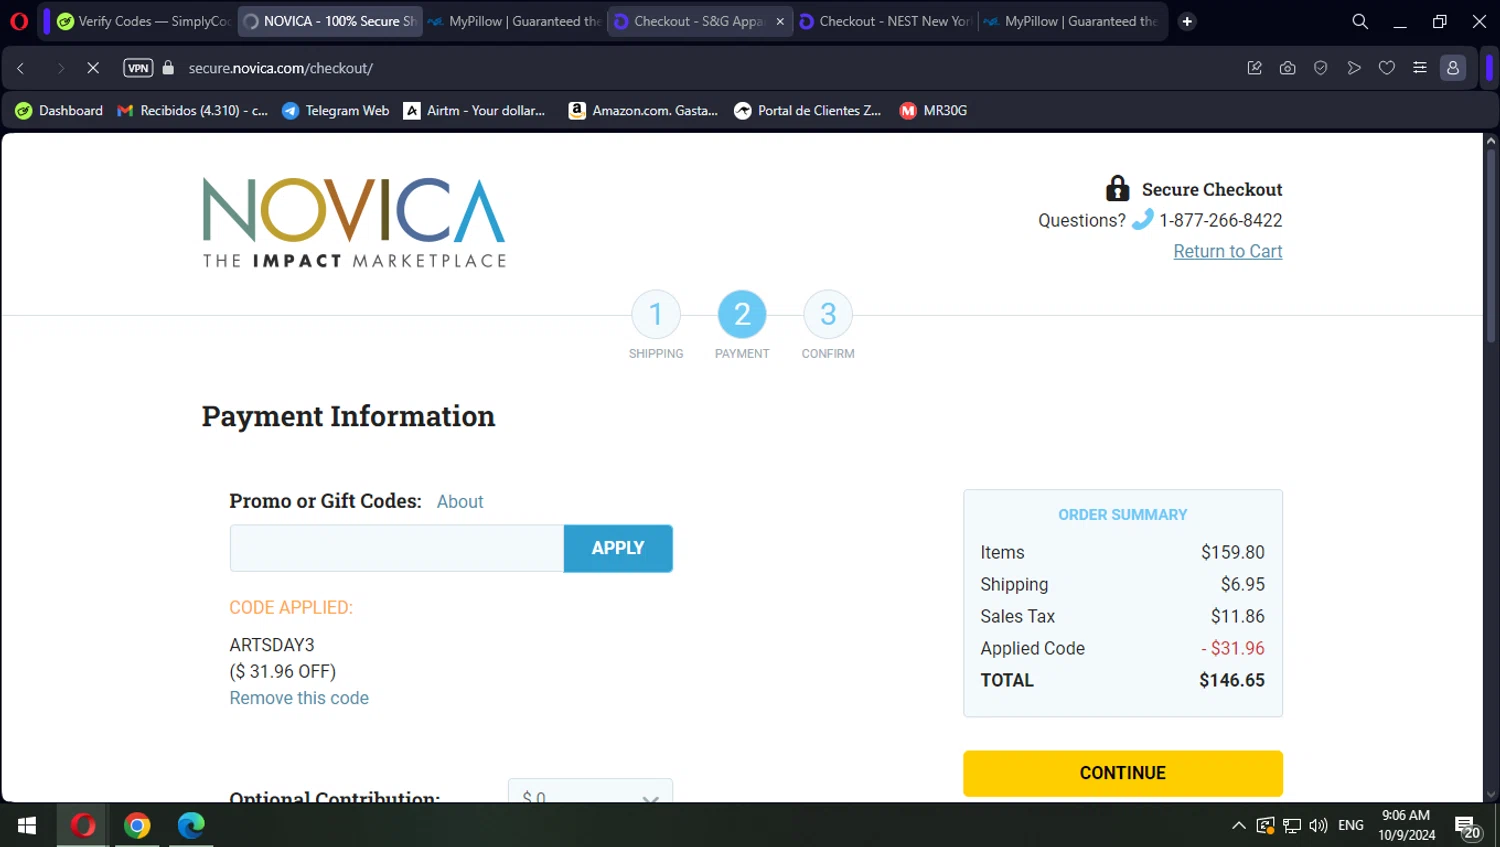Click the TOTAL amount $146.65

pos(1232,680)
